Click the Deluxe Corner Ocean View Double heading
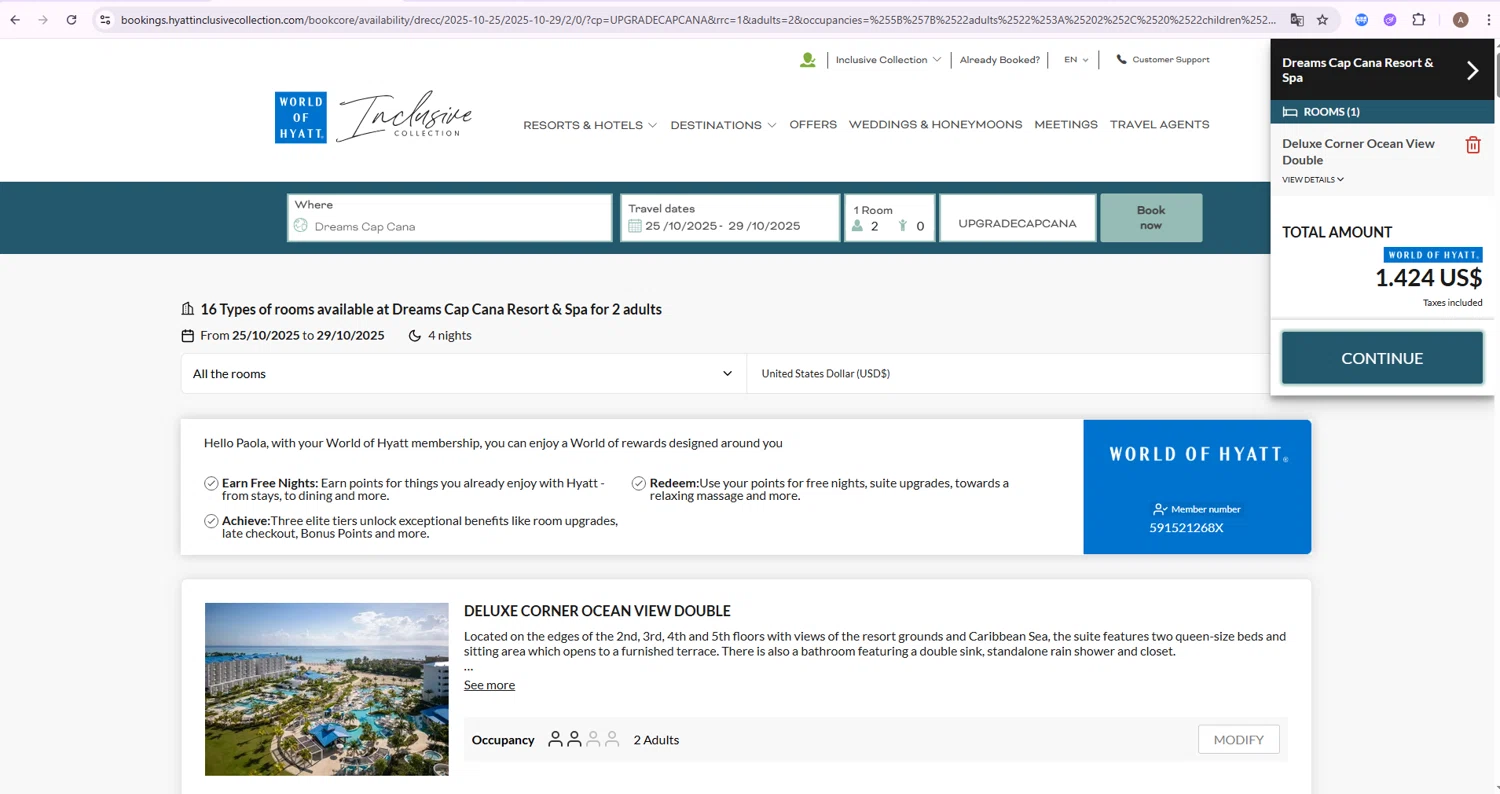This screenshot has width=1500, height=794. (x=597, y=611)
